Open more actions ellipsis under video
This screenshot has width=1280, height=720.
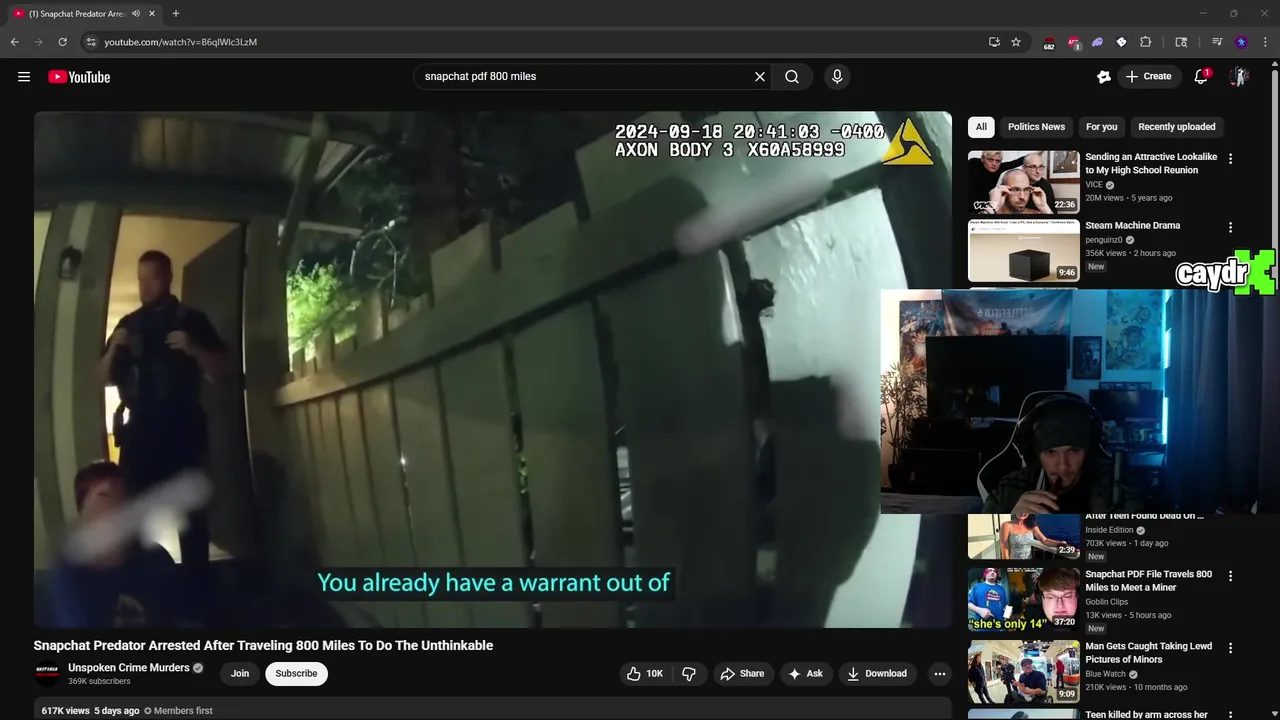point(940,674)
